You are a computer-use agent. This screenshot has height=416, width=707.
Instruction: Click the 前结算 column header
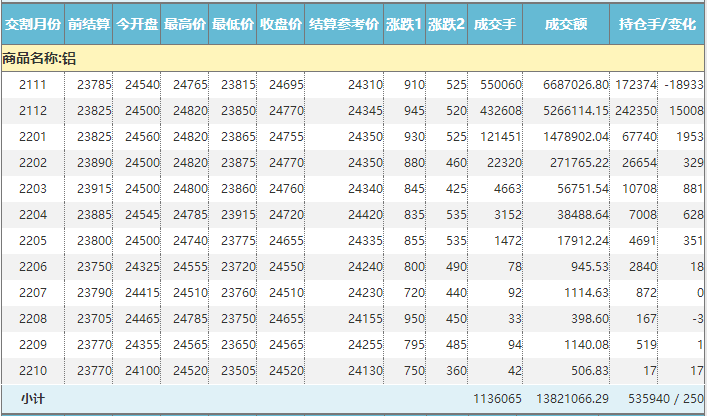coord(89,22)
